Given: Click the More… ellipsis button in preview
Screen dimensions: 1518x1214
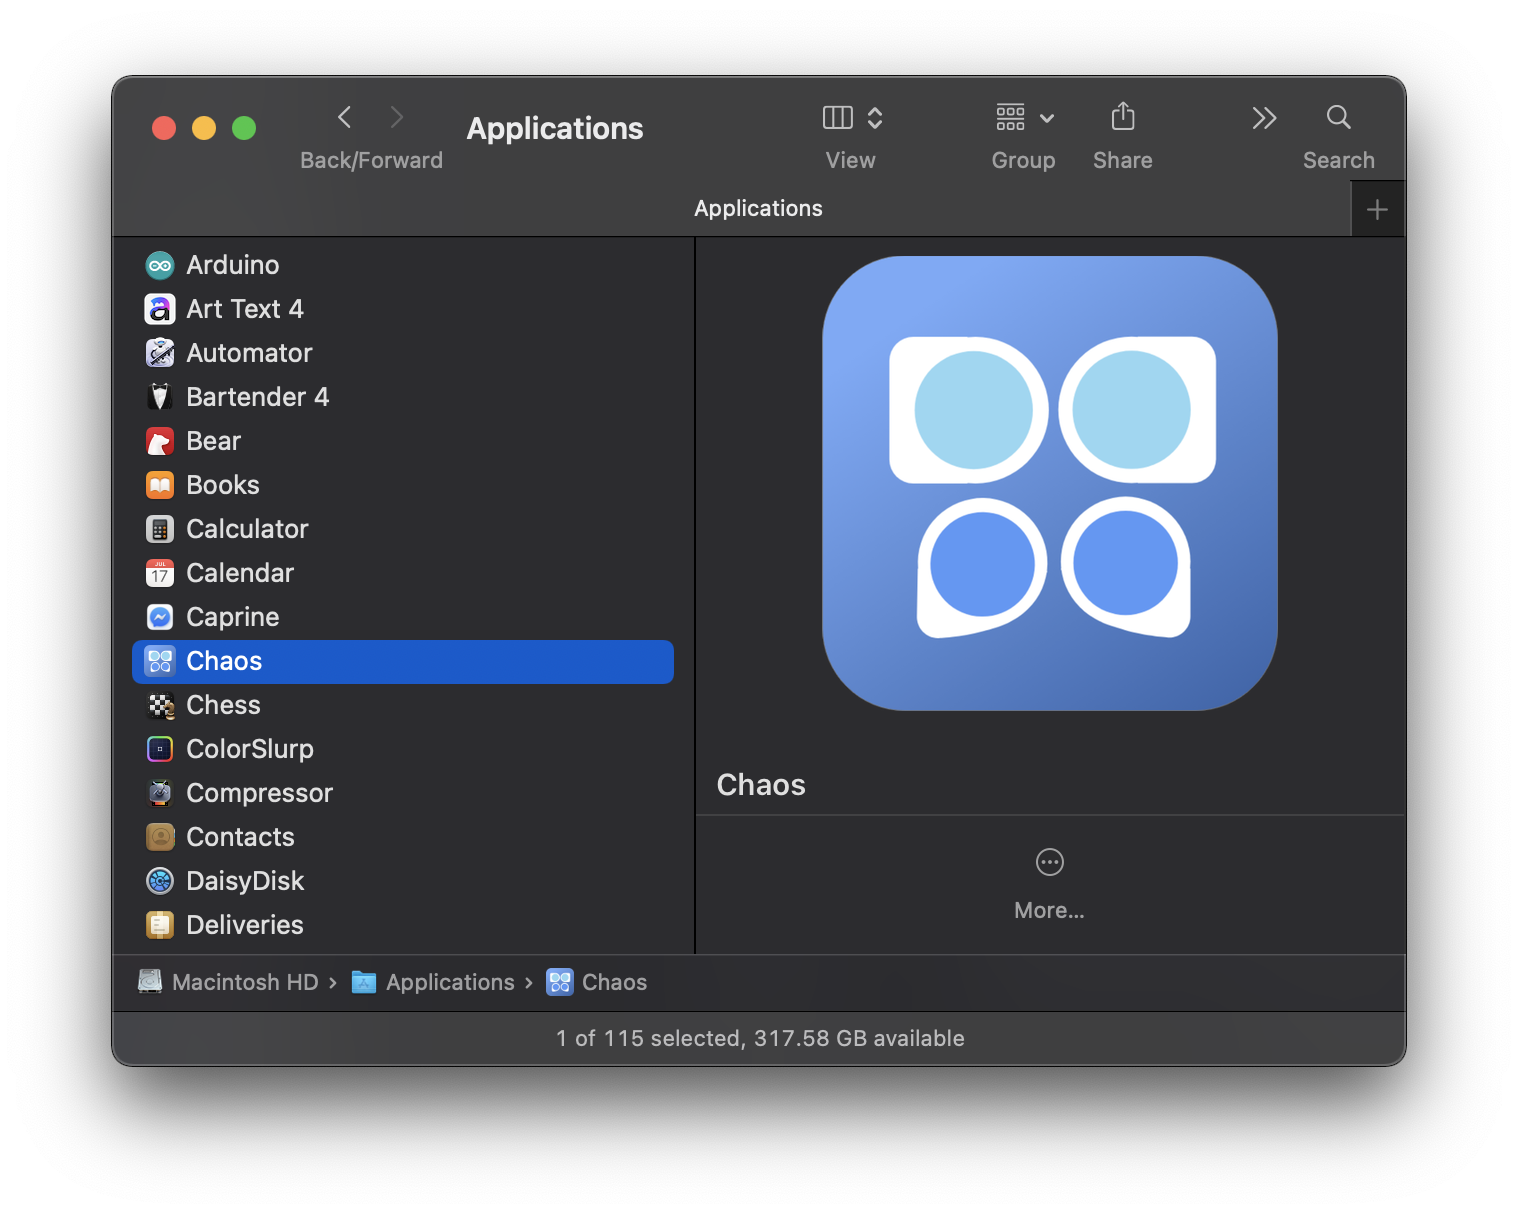Looking at the screenshot, I should [1049, 862].
